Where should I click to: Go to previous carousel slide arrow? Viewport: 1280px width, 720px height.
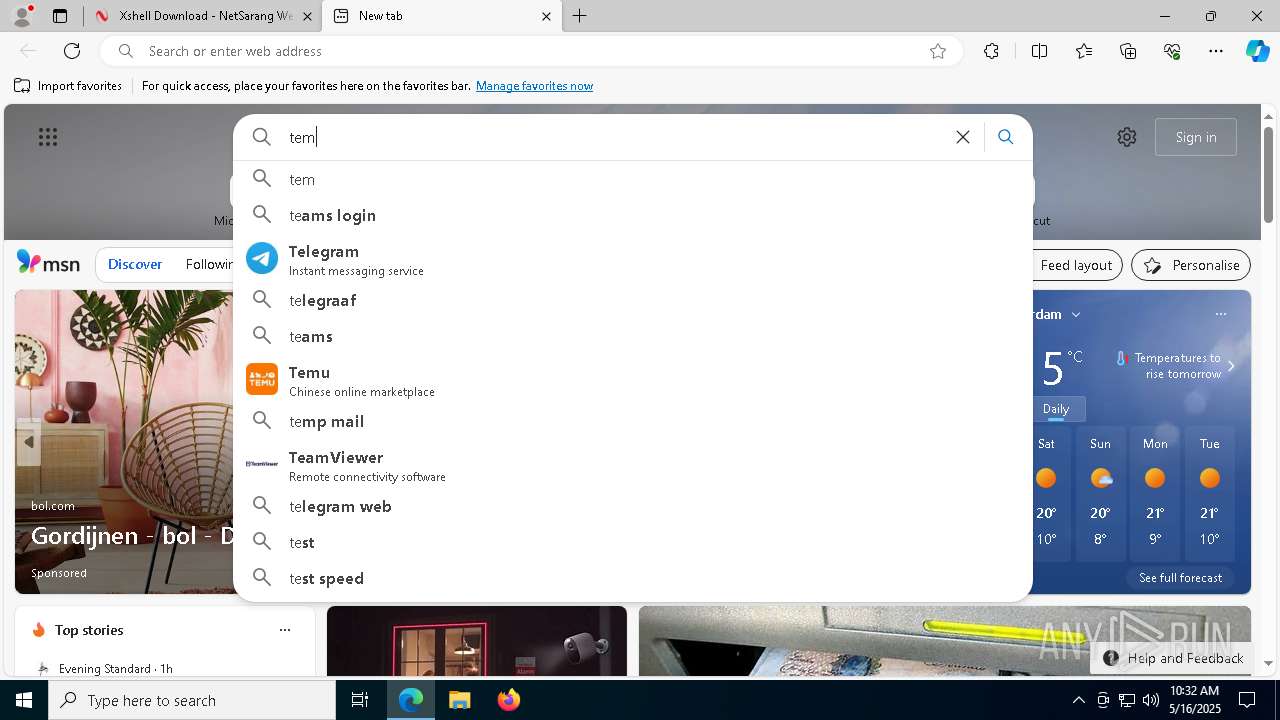click(29, 442)
